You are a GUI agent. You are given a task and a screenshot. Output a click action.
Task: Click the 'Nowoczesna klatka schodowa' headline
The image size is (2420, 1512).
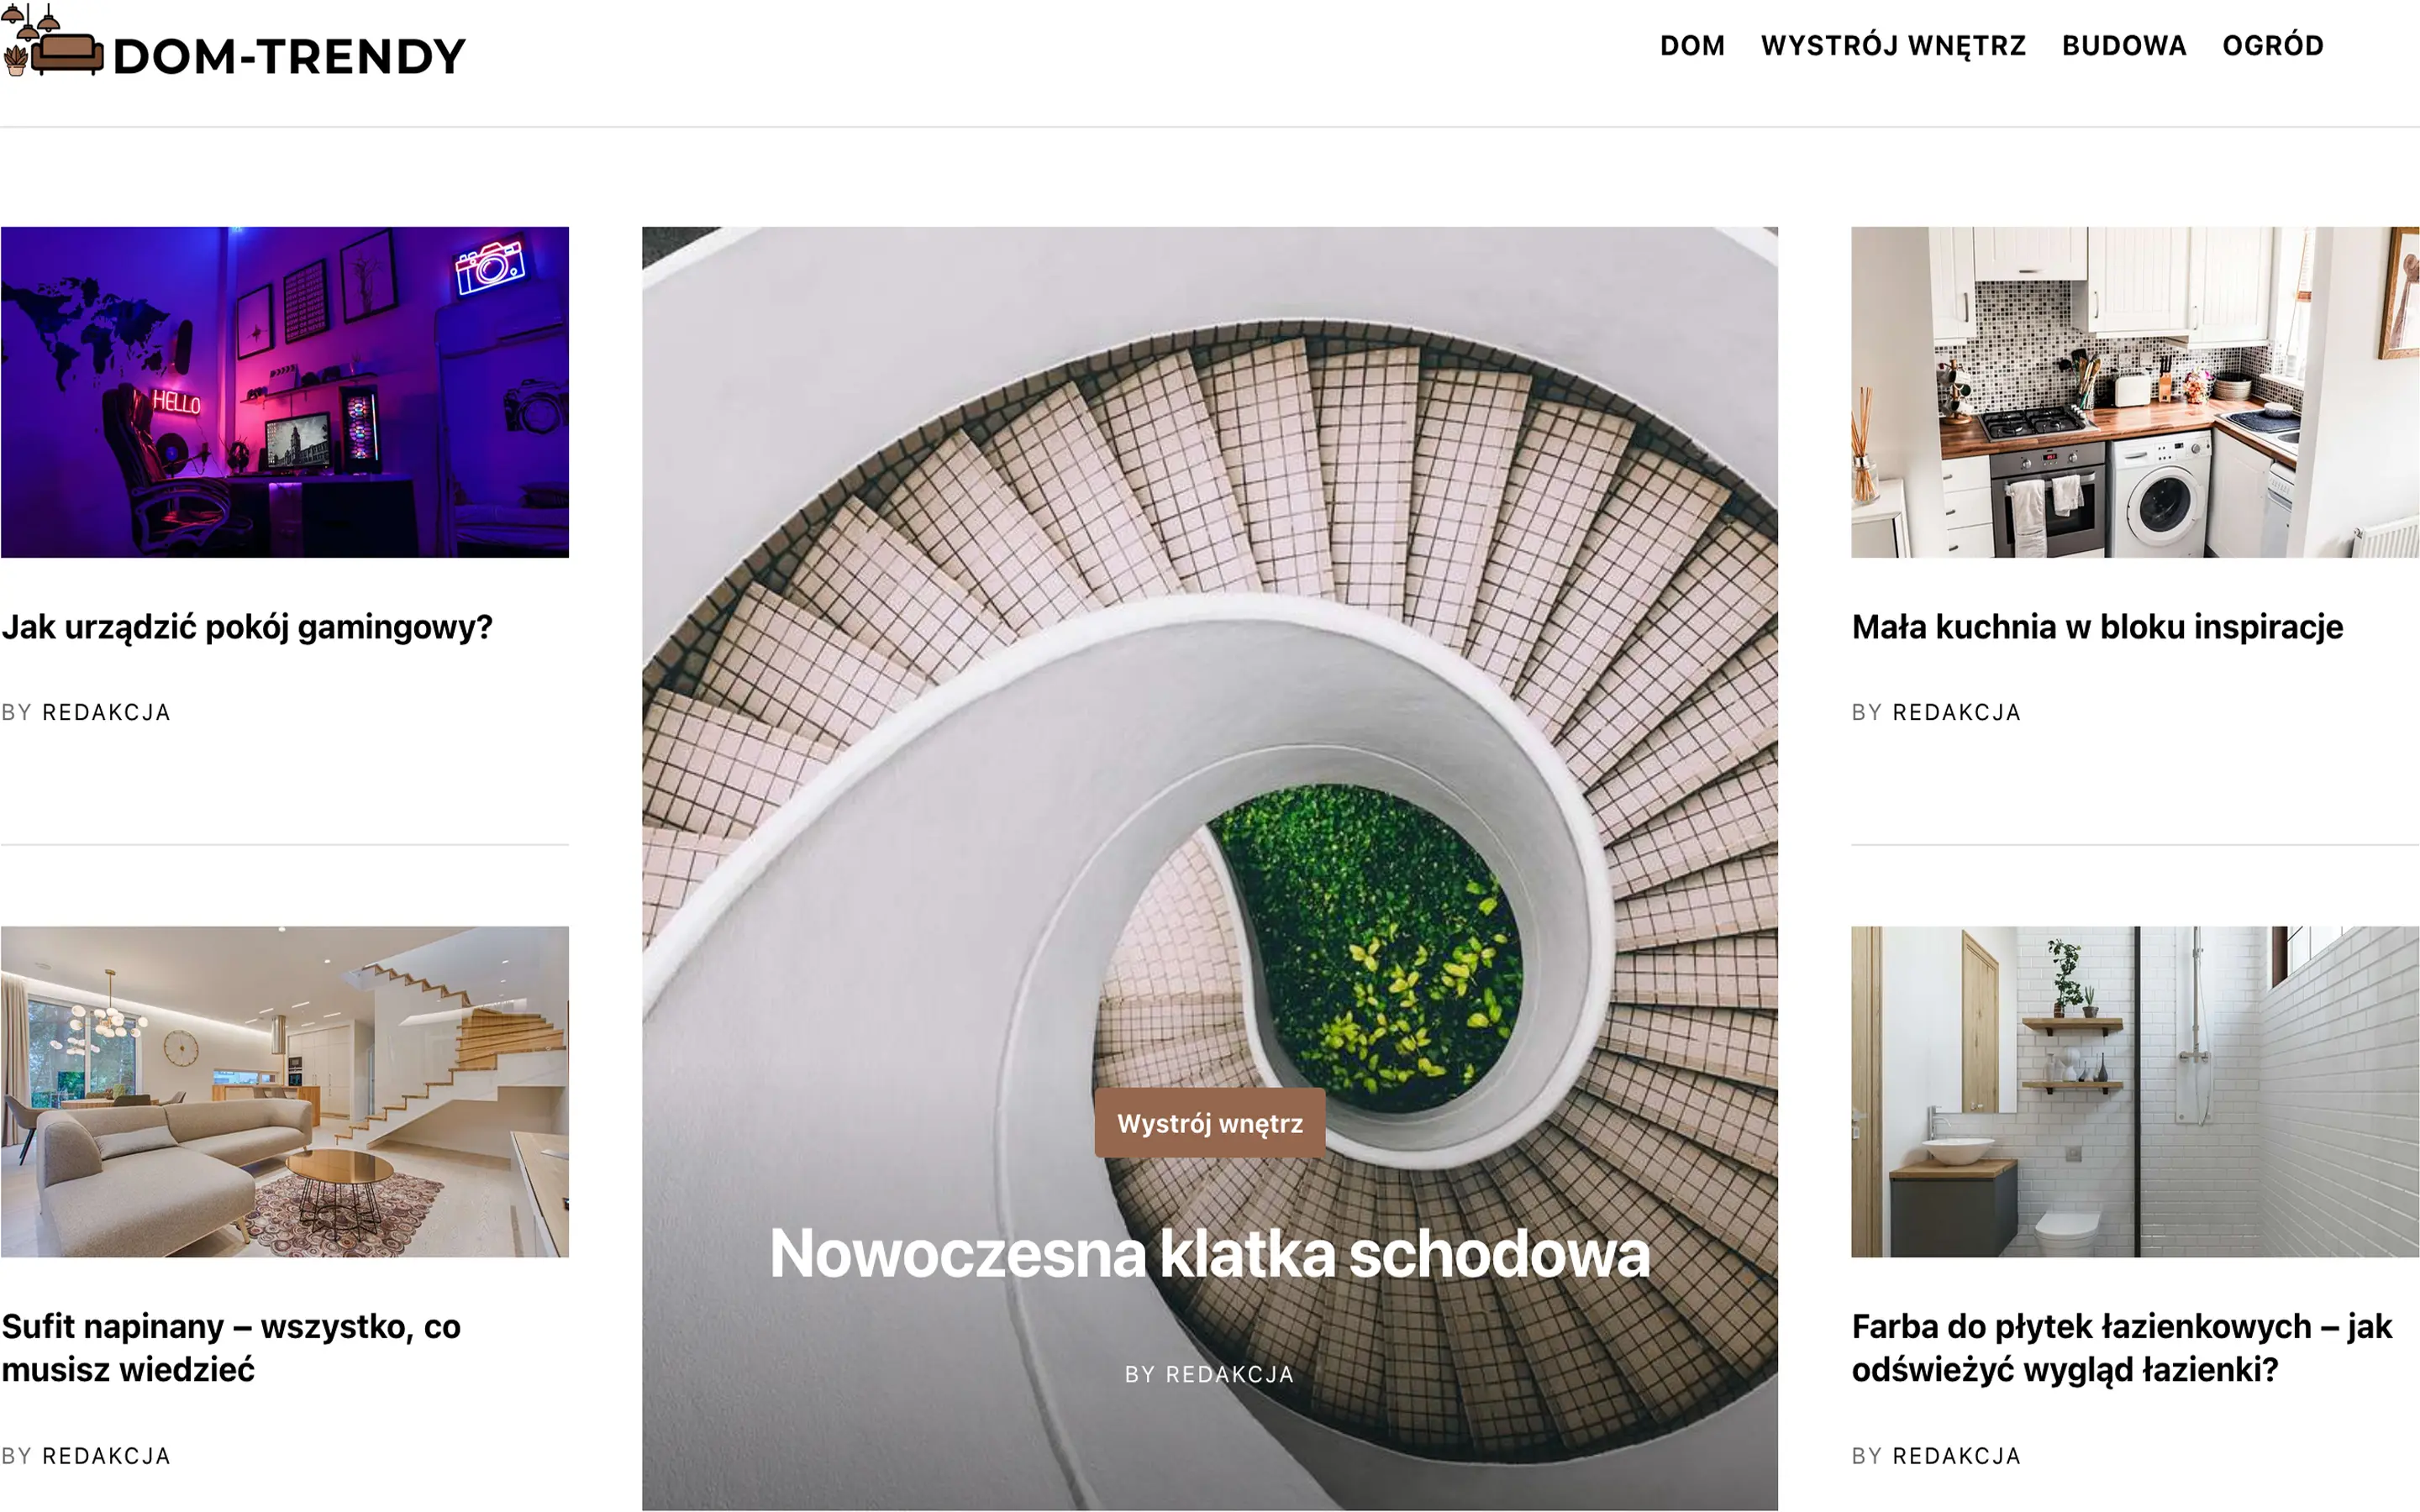[x=1210, y=1253]
